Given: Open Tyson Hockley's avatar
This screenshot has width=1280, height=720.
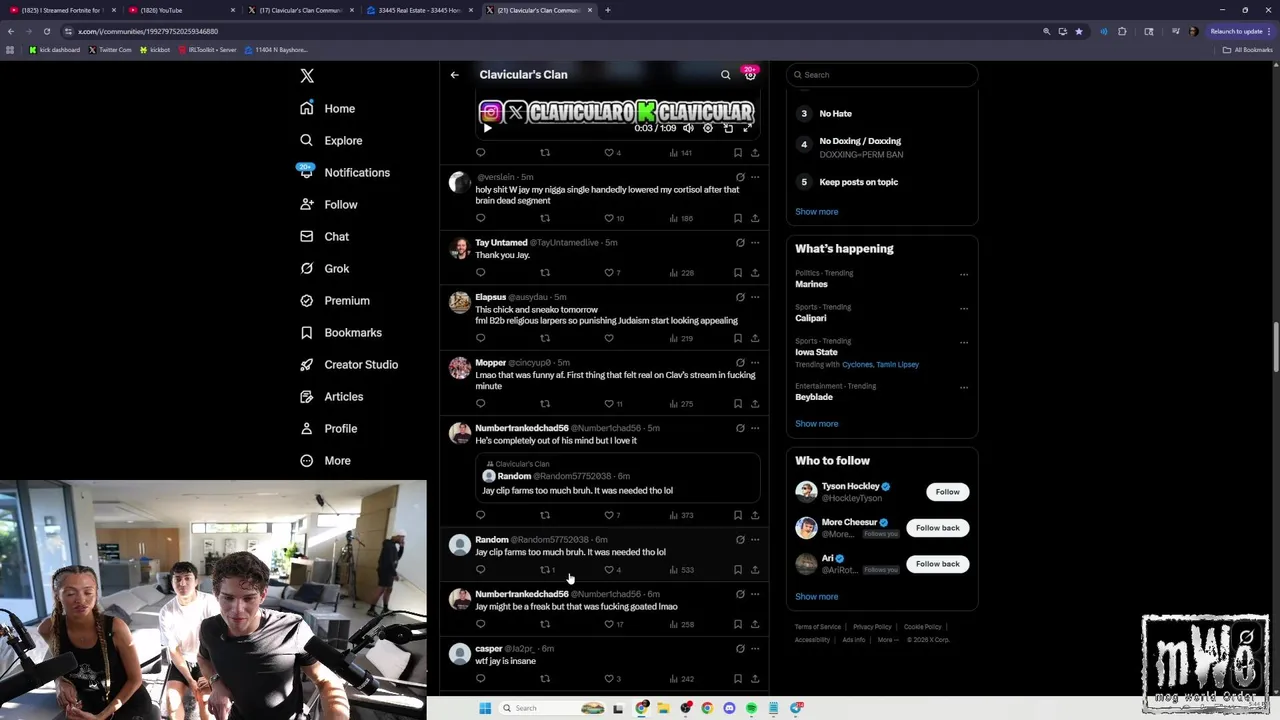Looking at the screenshot, I should point(806,491).
